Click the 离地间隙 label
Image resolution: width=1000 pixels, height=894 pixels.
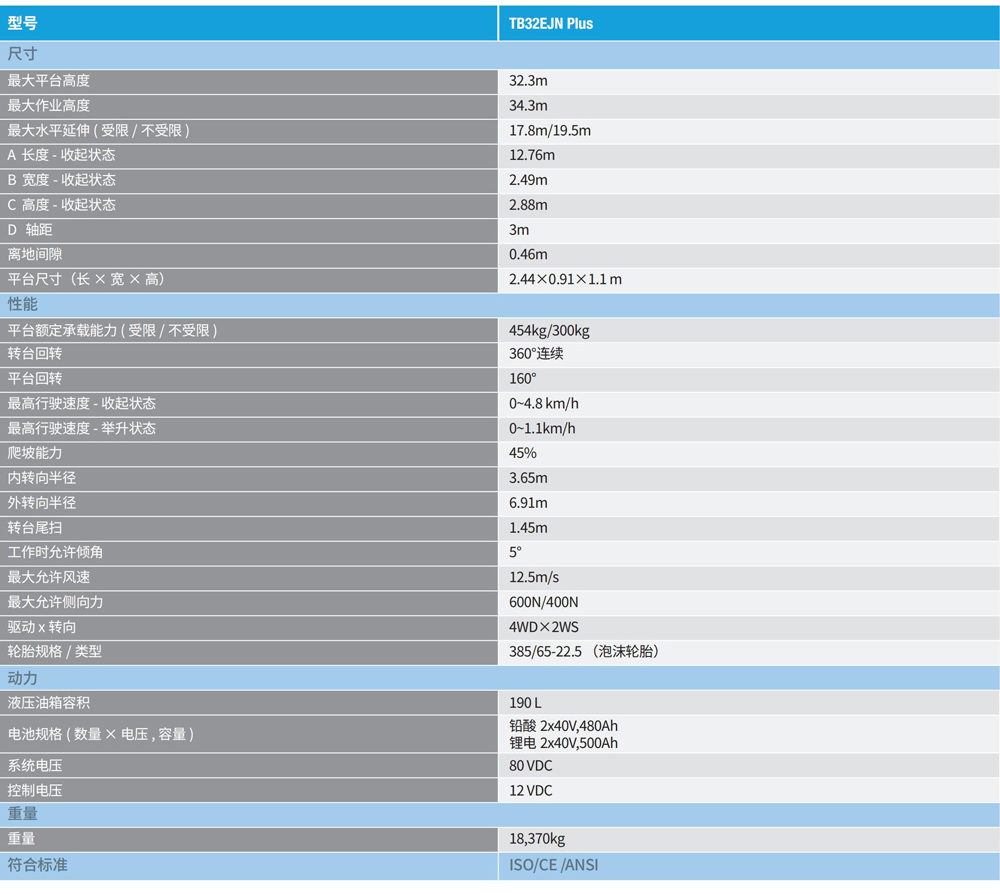point(35,254)
